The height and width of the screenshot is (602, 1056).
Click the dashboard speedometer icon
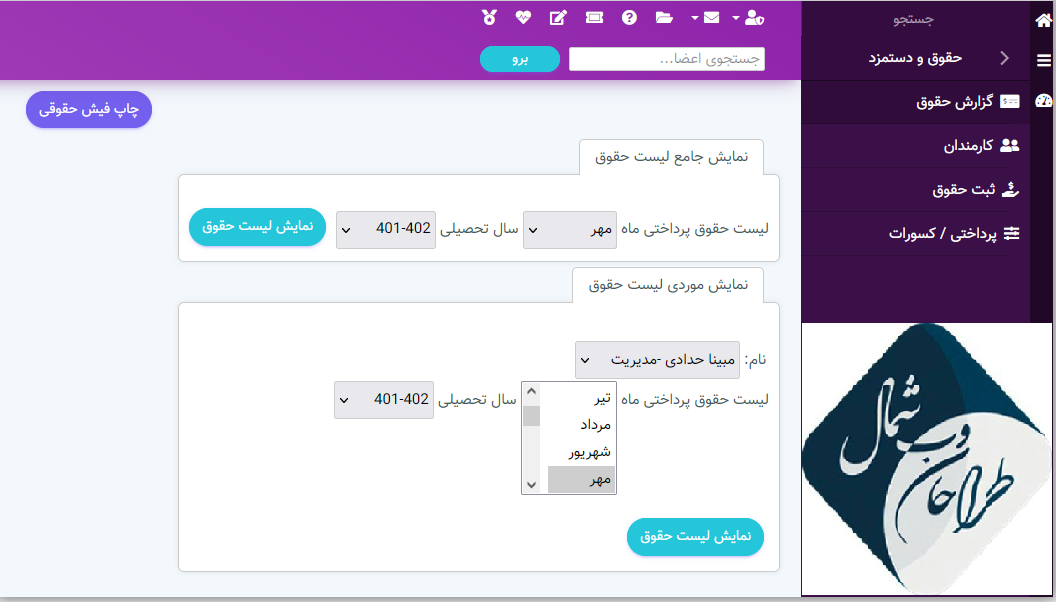1043,101
